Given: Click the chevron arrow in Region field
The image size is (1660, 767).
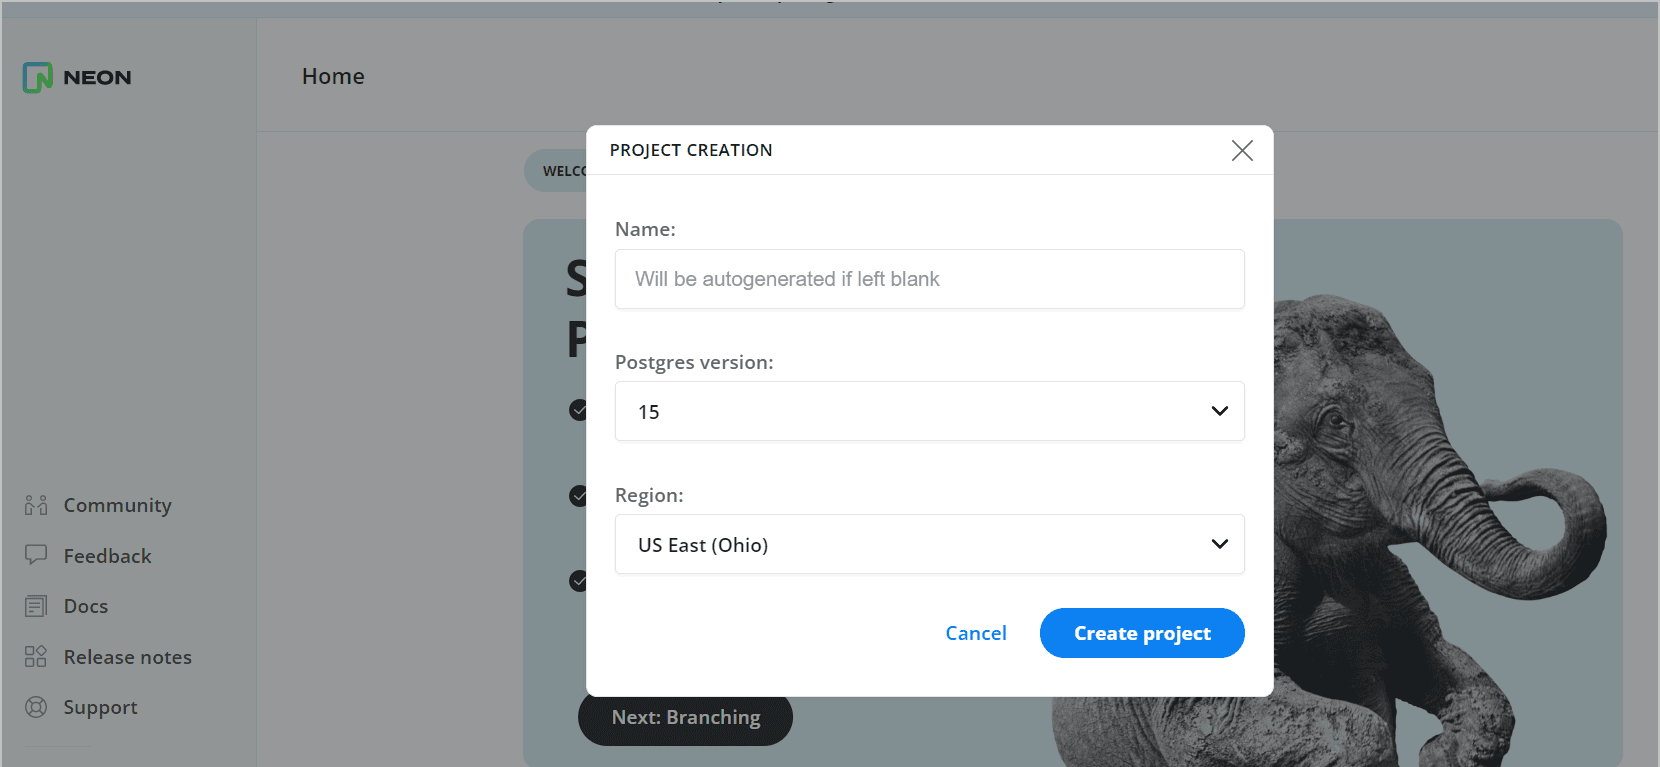Looking at the screenshot, I should click(x=1220, y=544).
